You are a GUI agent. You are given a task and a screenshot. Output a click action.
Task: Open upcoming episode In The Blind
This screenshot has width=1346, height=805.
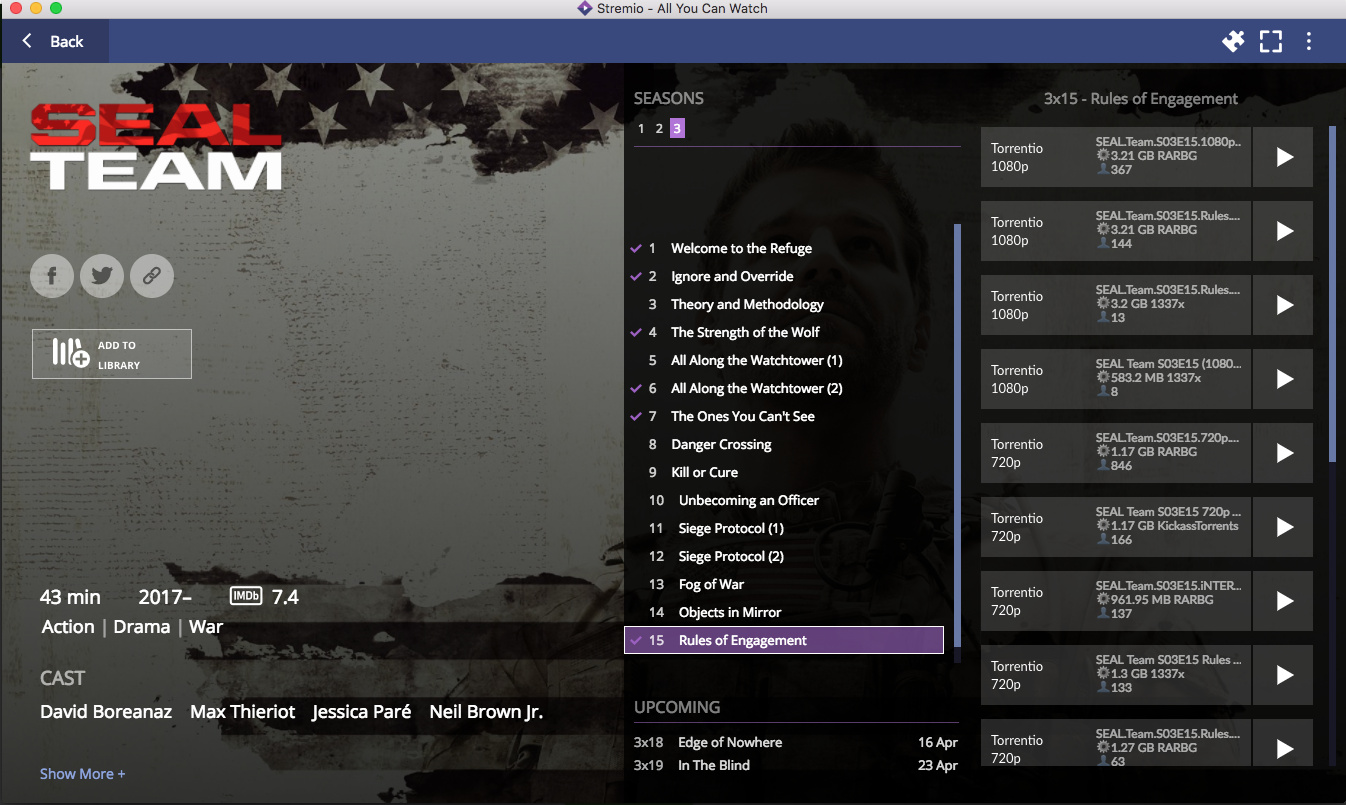pos(796,765)
